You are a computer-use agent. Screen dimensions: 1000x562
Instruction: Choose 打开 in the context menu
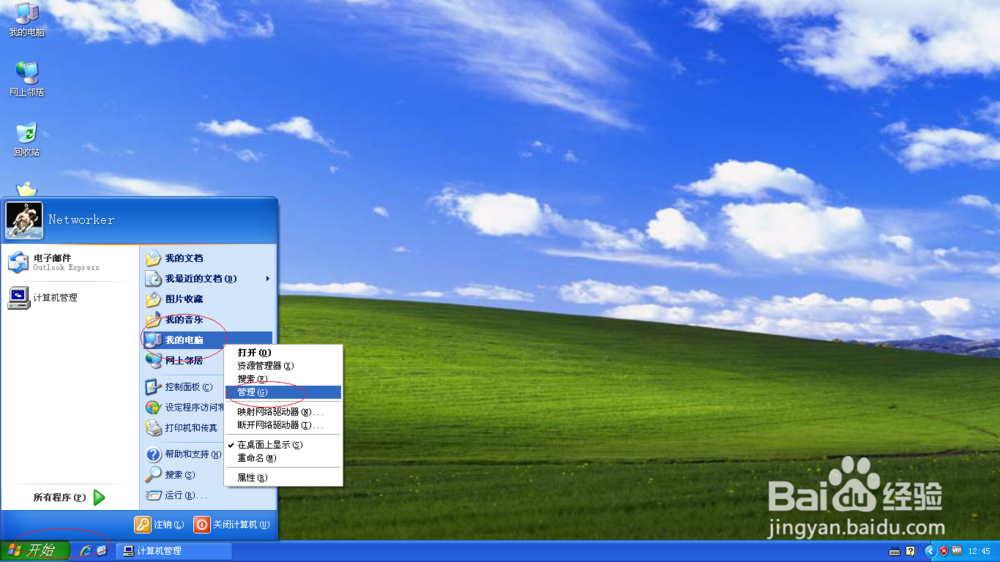283,353
